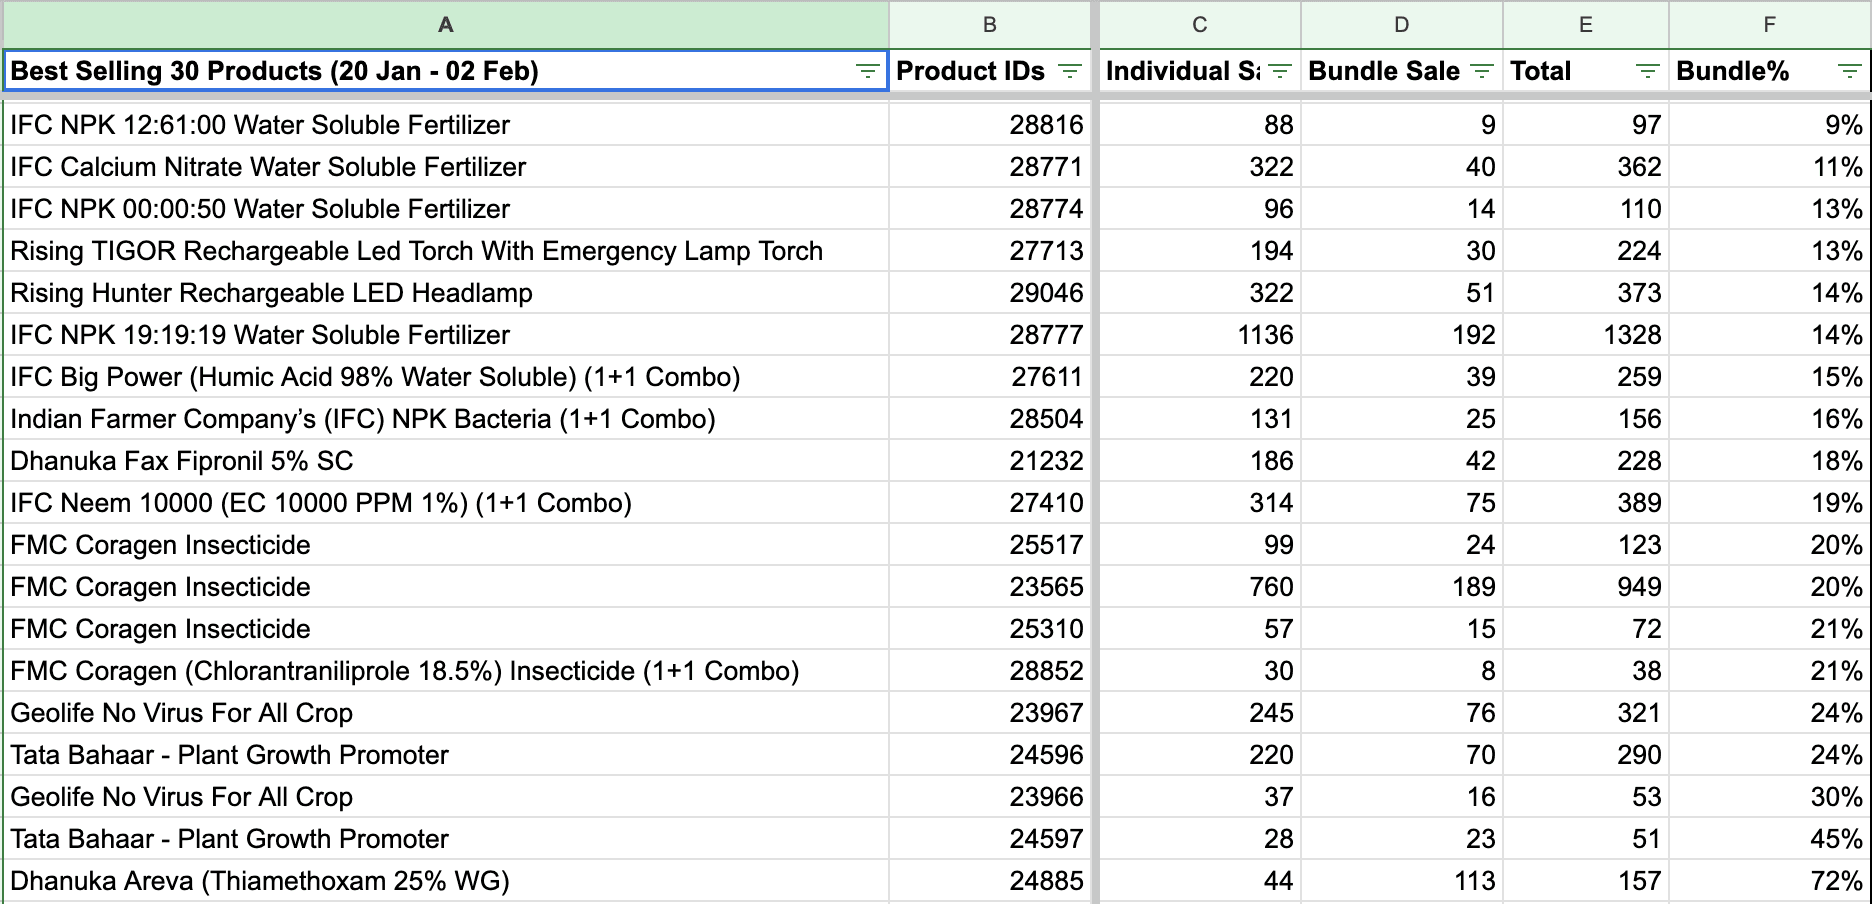
Task: Select 'IFC NPK 00:00:50 Water Soluble Fertilizer' cell
Action: tap(446, 209)
